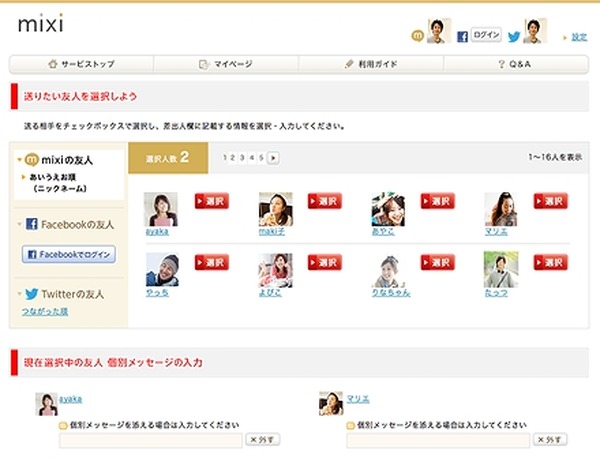Screen dimensions: 600x469
Task: Click the next page arrow button
Action: [273, 158]
